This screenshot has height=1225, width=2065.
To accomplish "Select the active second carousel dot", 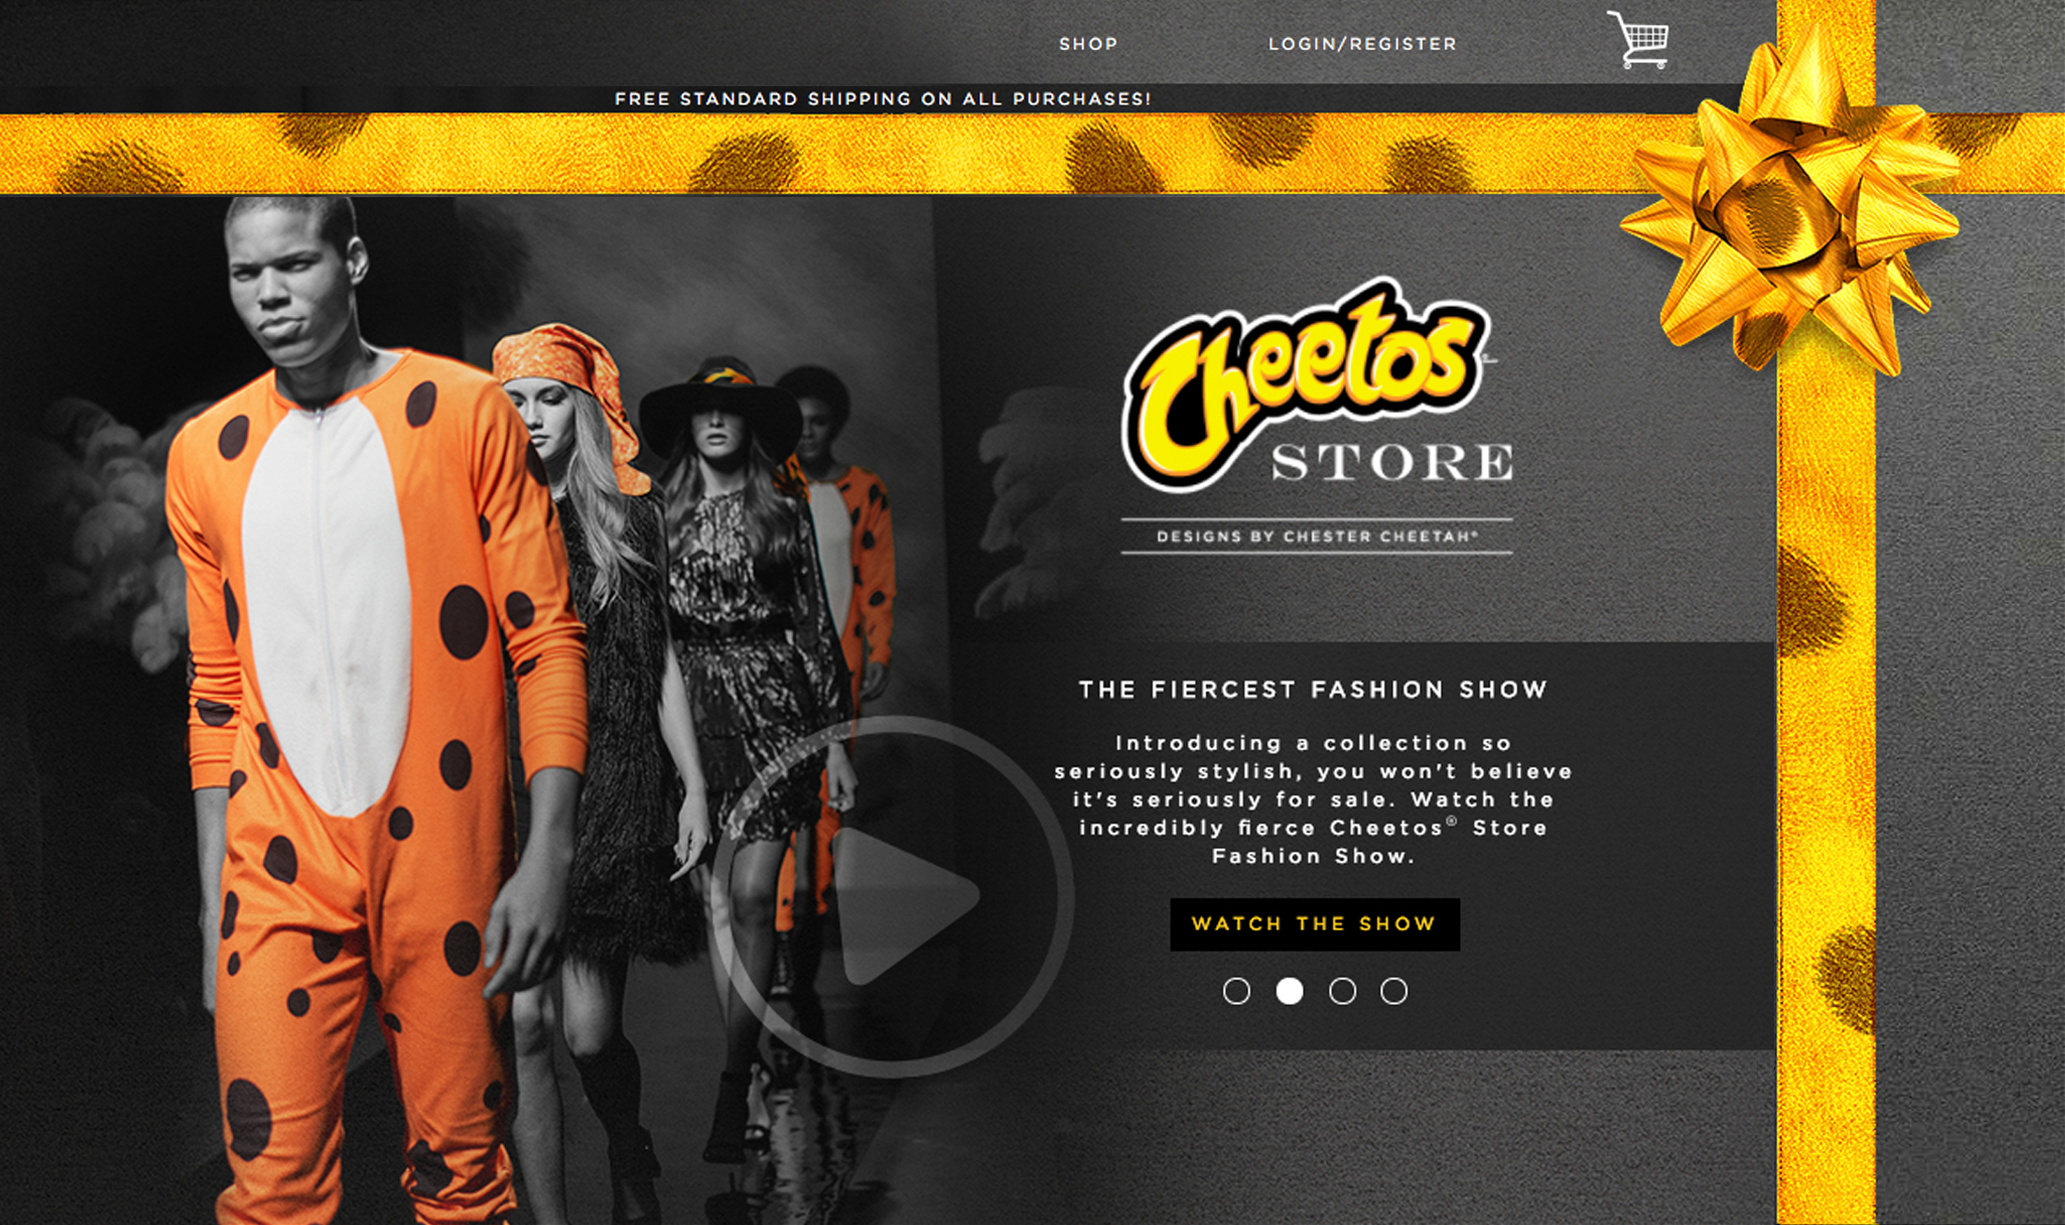I will 1290,991.
